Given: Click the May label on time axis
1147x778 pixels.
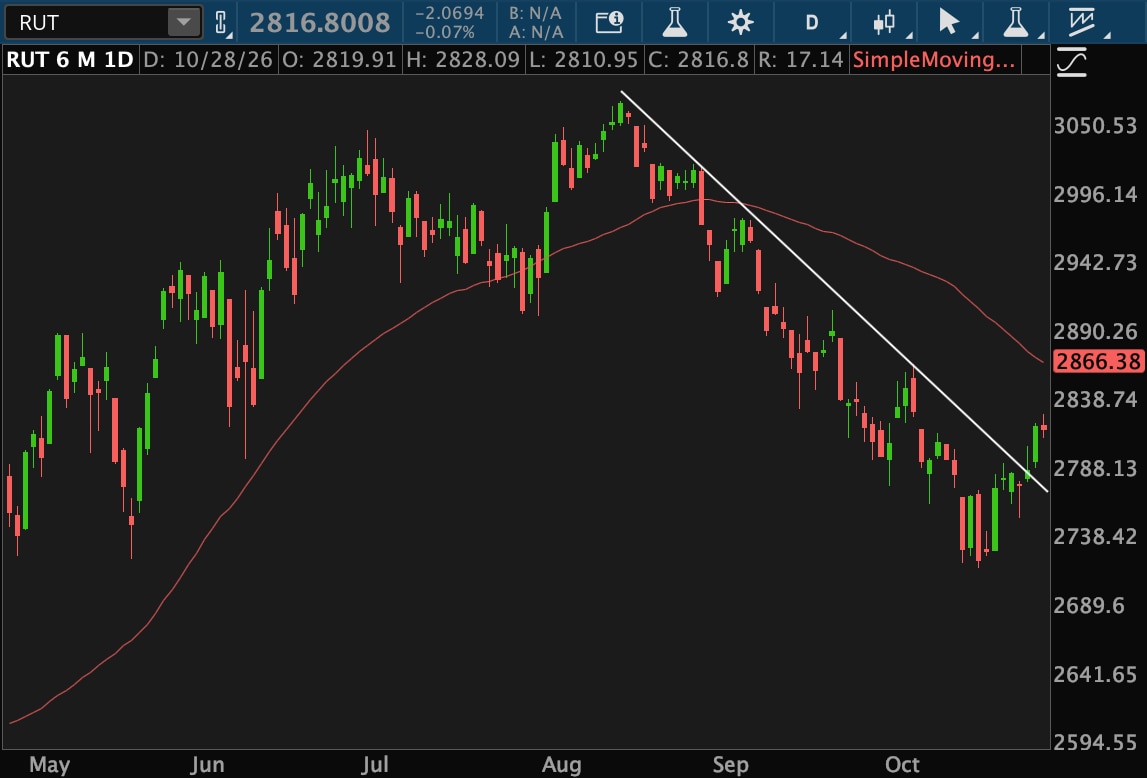Looking at the screenshot, I should [49, 765].
